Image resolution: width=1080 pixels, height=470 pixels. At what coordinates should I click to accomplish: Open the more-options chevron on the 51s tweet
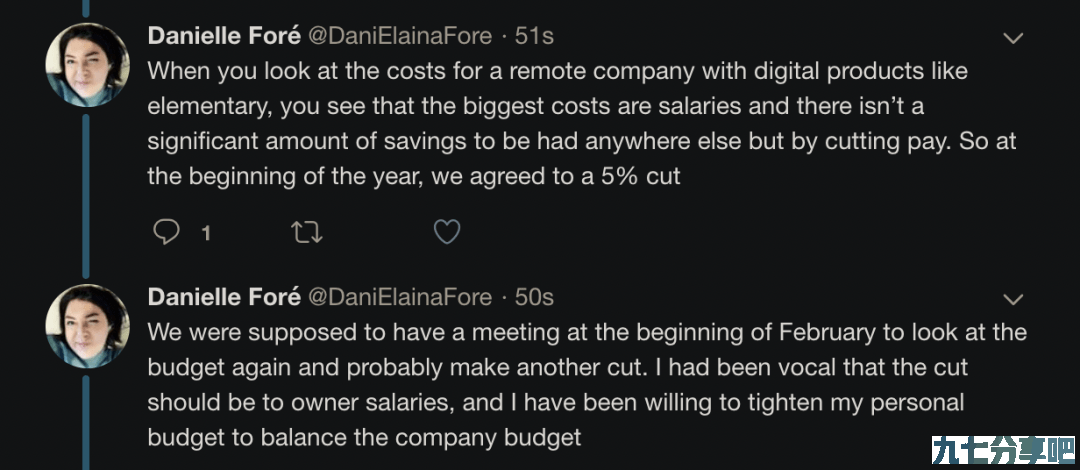[1013, 39]
